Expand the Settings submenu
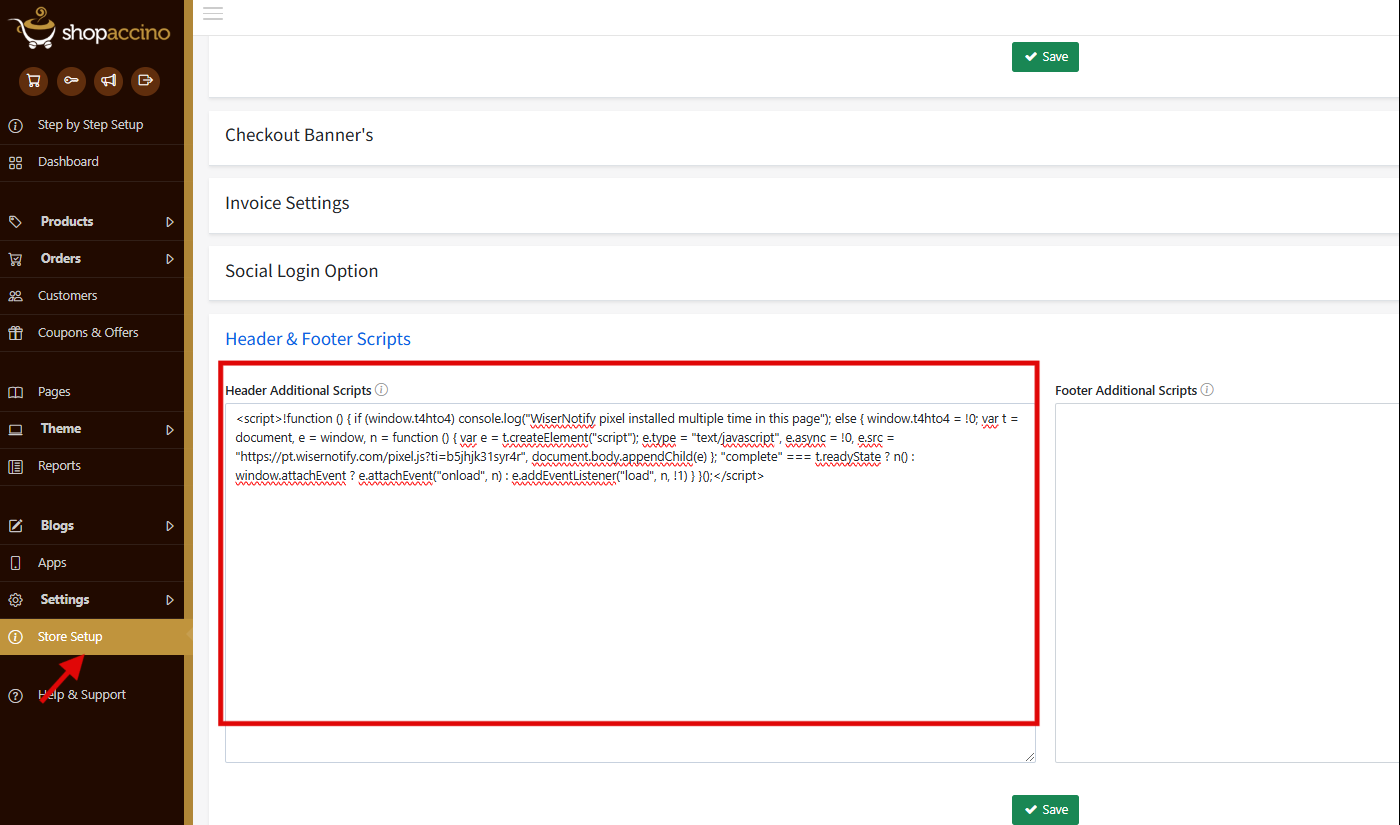This screenshot has width=1400, height=825. click(x=92, y=600)
